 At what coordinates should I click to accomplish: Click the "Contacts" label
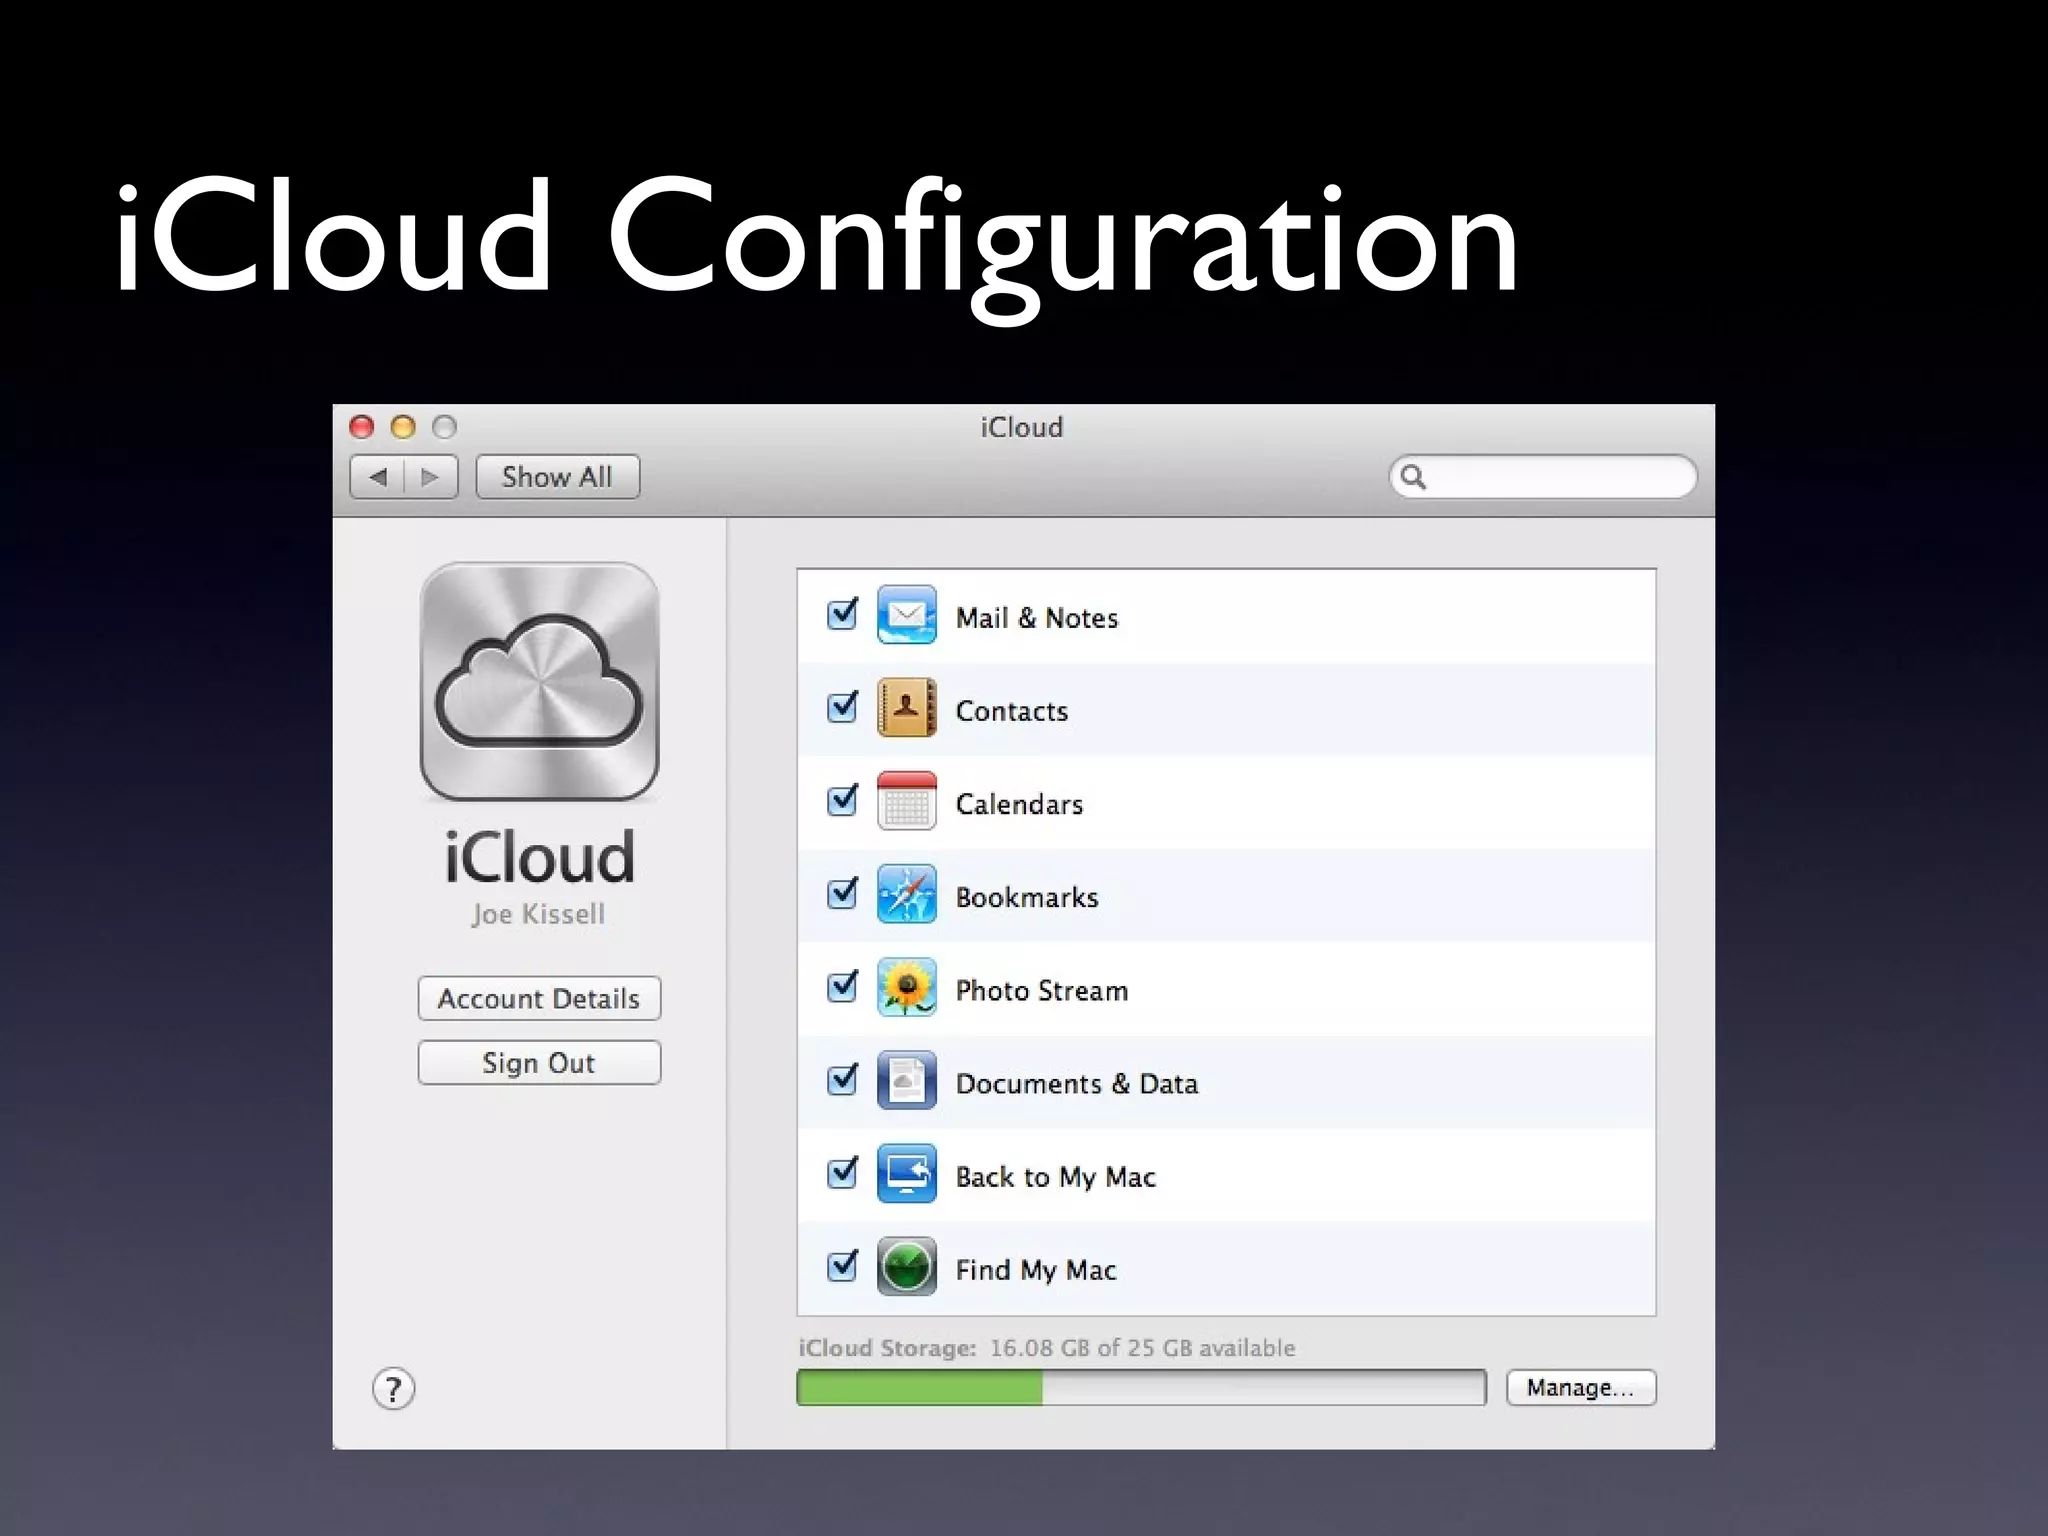(x=1012, y=711)
